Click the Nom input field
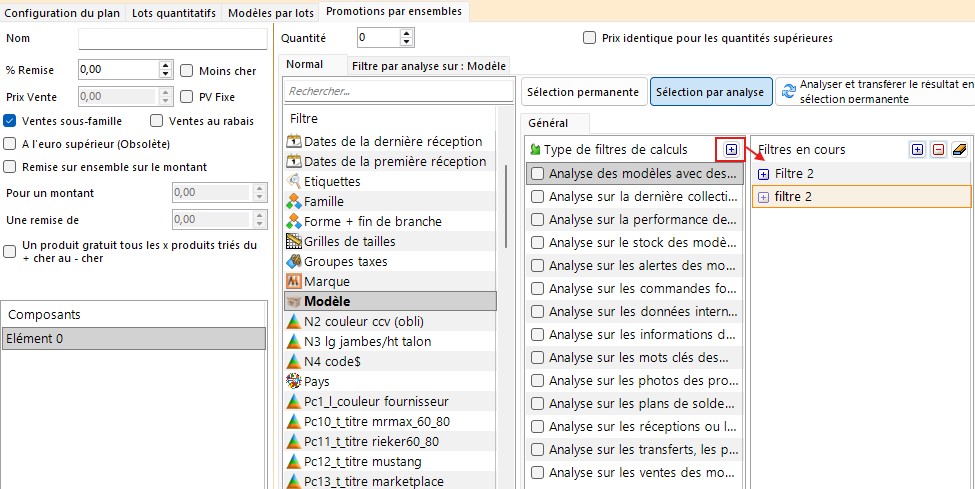This screenshot has height=489, width=975. pos(172,39)
